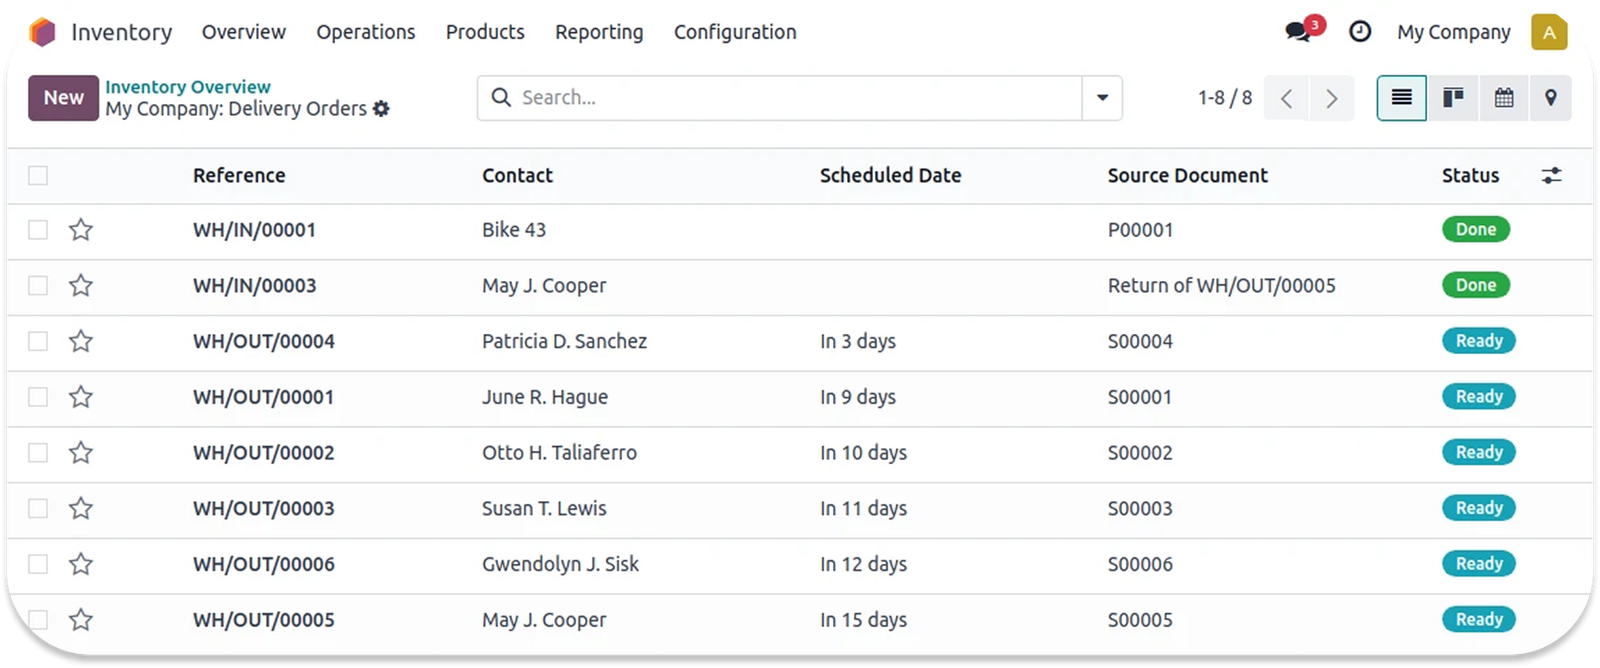Viewport: 1600px width, 668px height.
Task: Go back to Inventory Overview breadcrumb
Action: [188, 87]
